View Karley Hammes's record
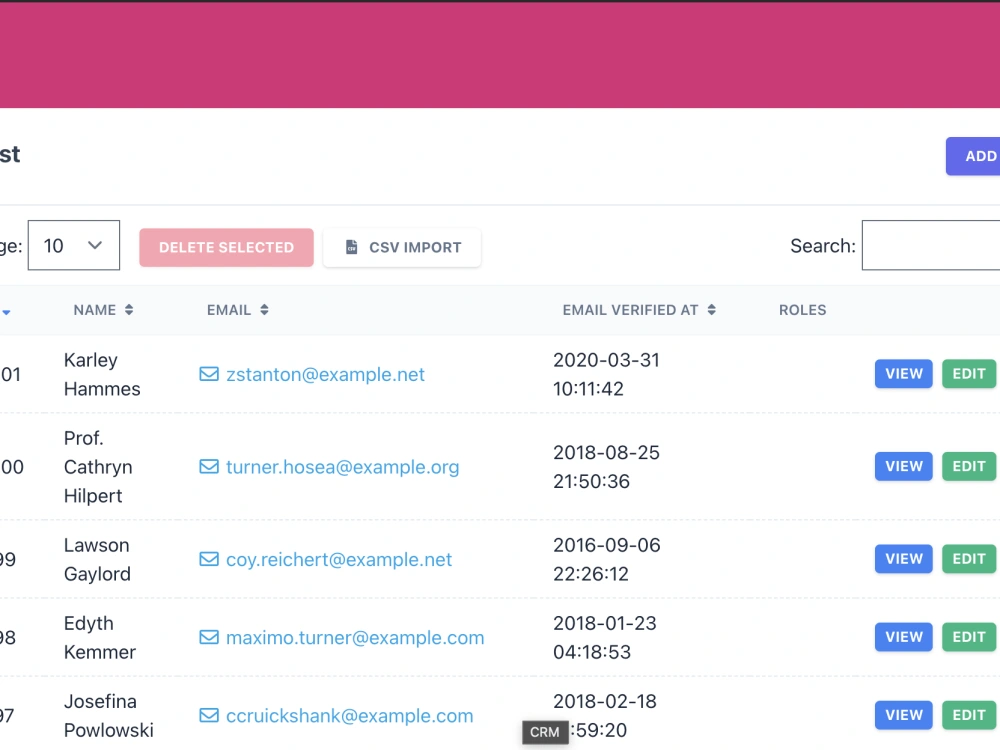This screenshot has height=750, width=1000. pos(903,373)
